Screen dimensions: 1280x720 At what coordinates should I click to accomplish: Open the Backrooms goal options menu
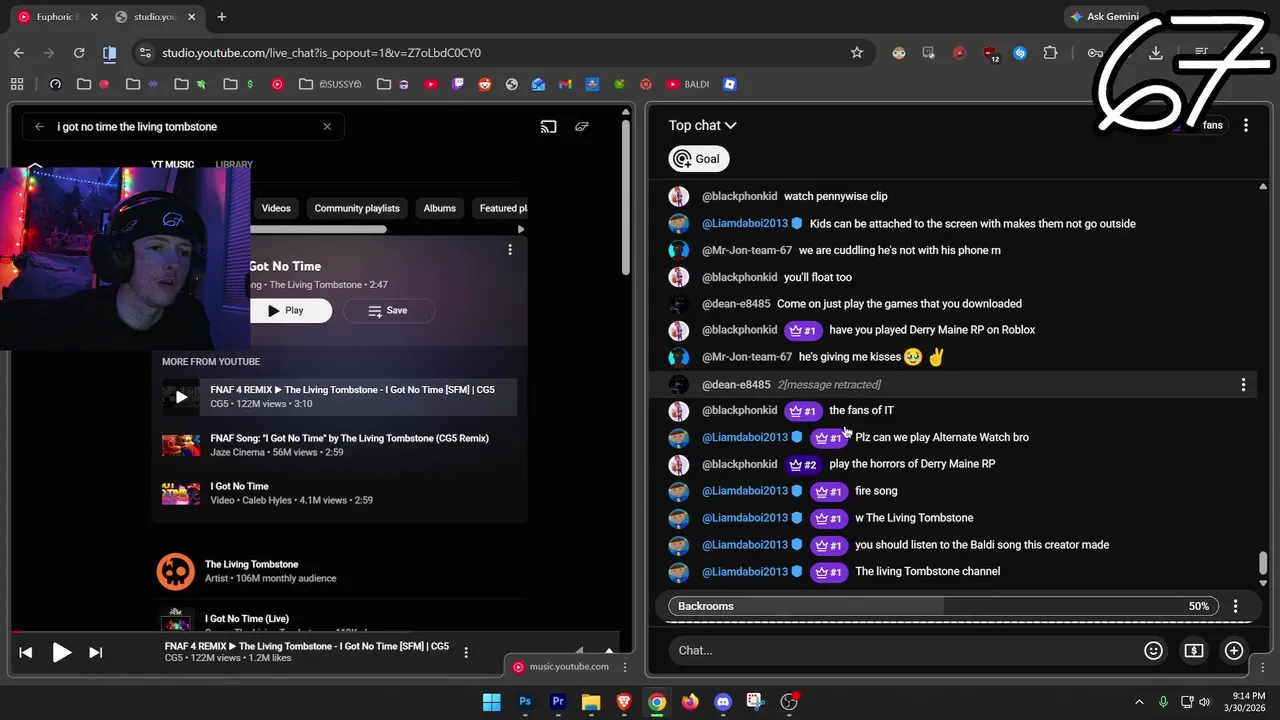click(x=1235, y=606)
